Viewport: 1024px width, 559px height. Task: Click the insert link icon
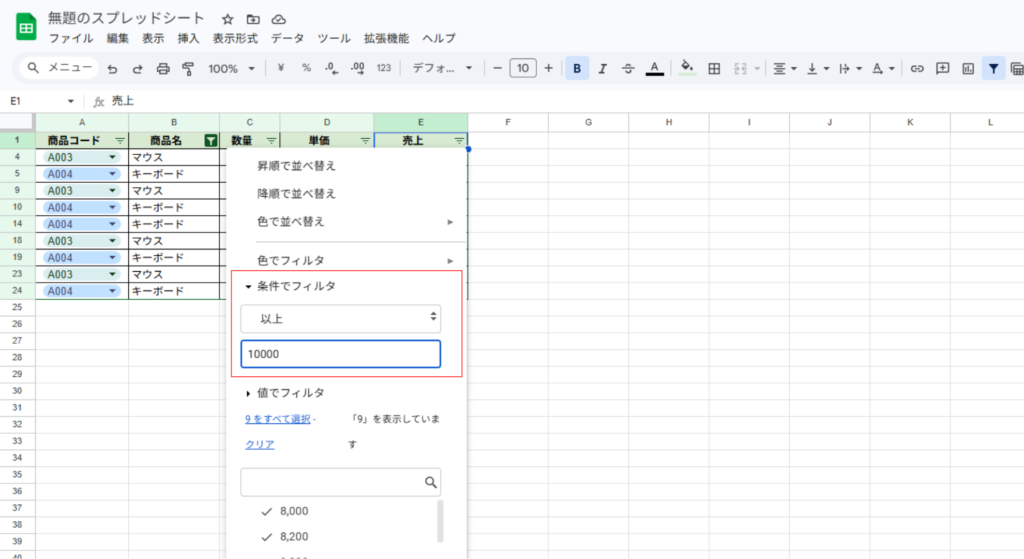coord(916,69)
